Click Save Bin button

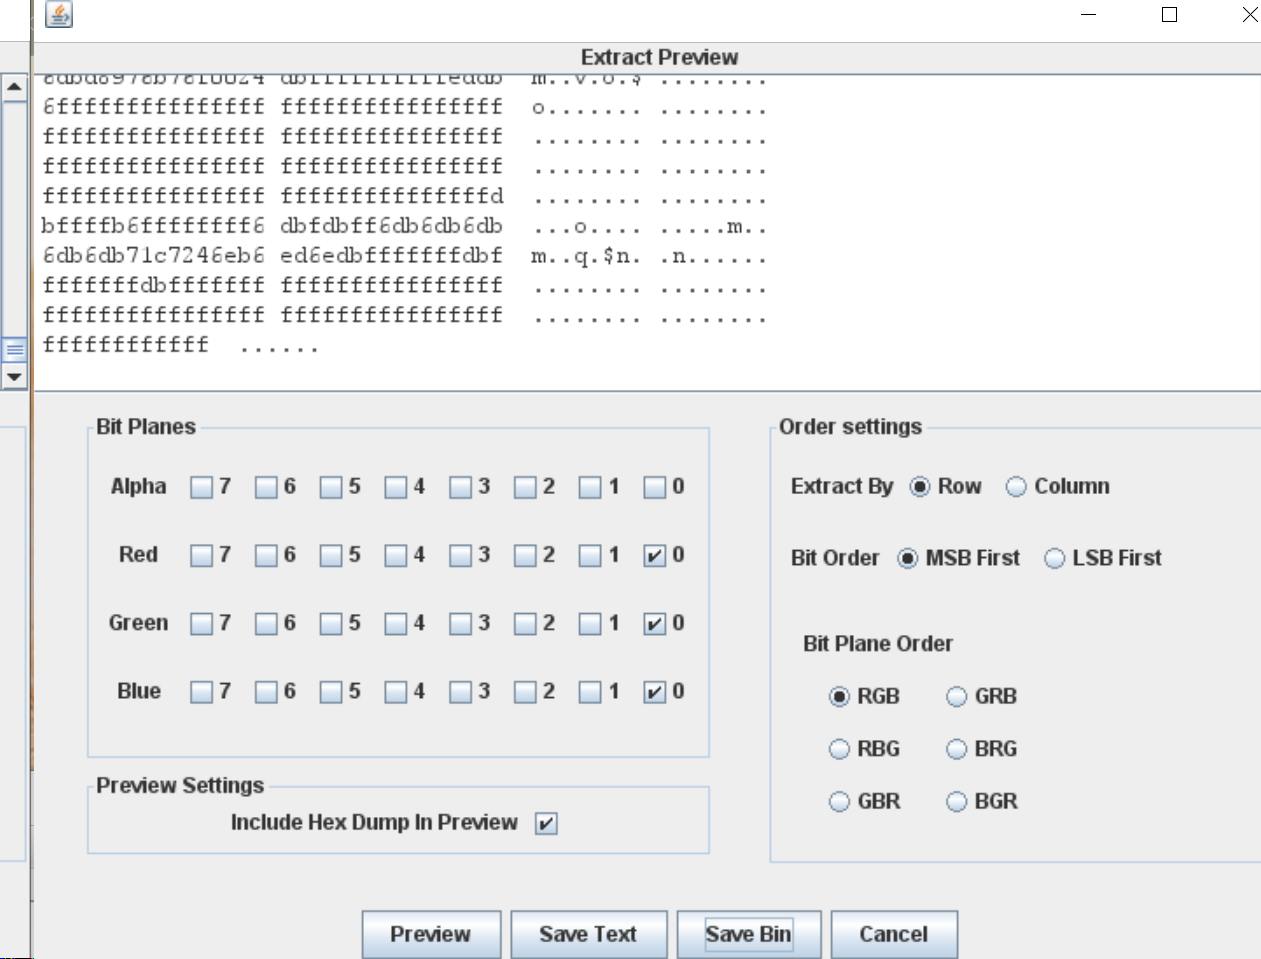coord(749,934)
